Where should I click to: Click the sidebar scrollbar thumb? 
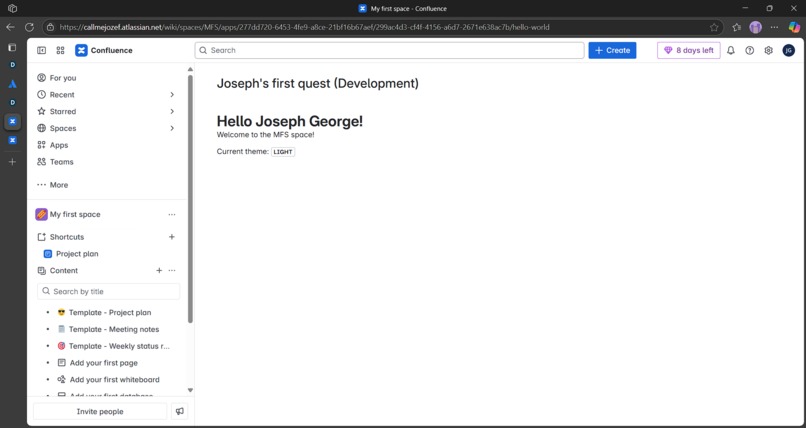click(x=190, y=198)
